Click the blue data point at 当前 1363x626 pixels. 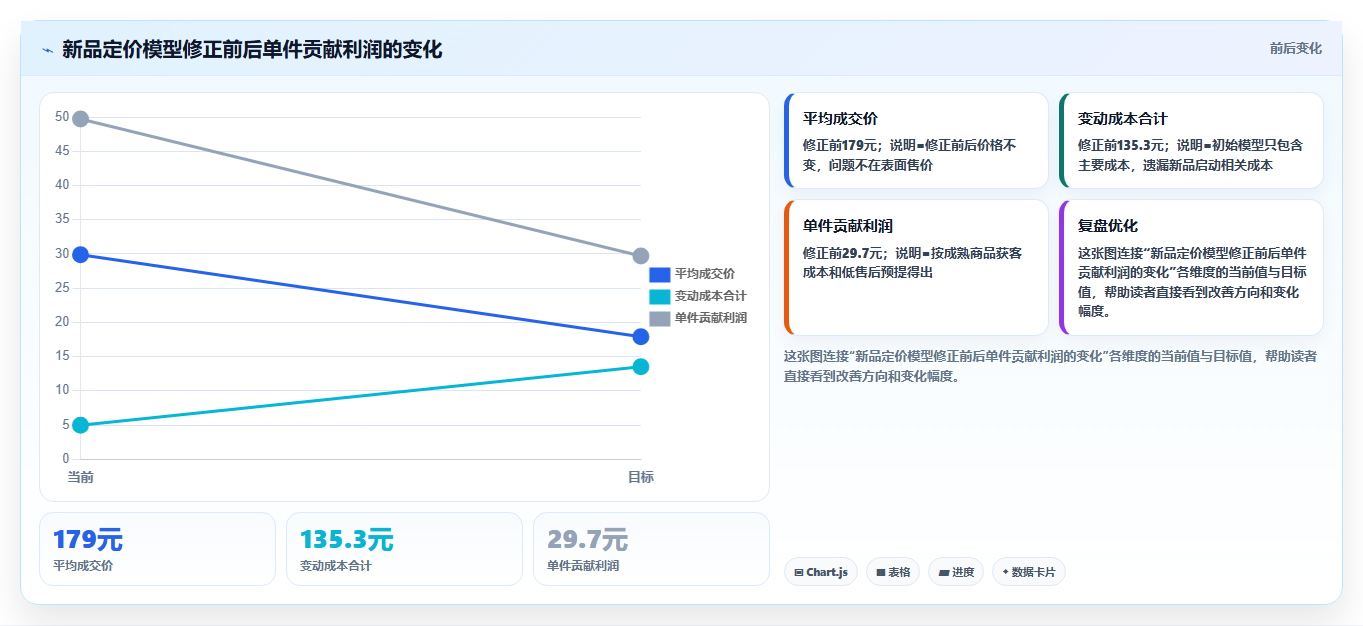point(81,255)
